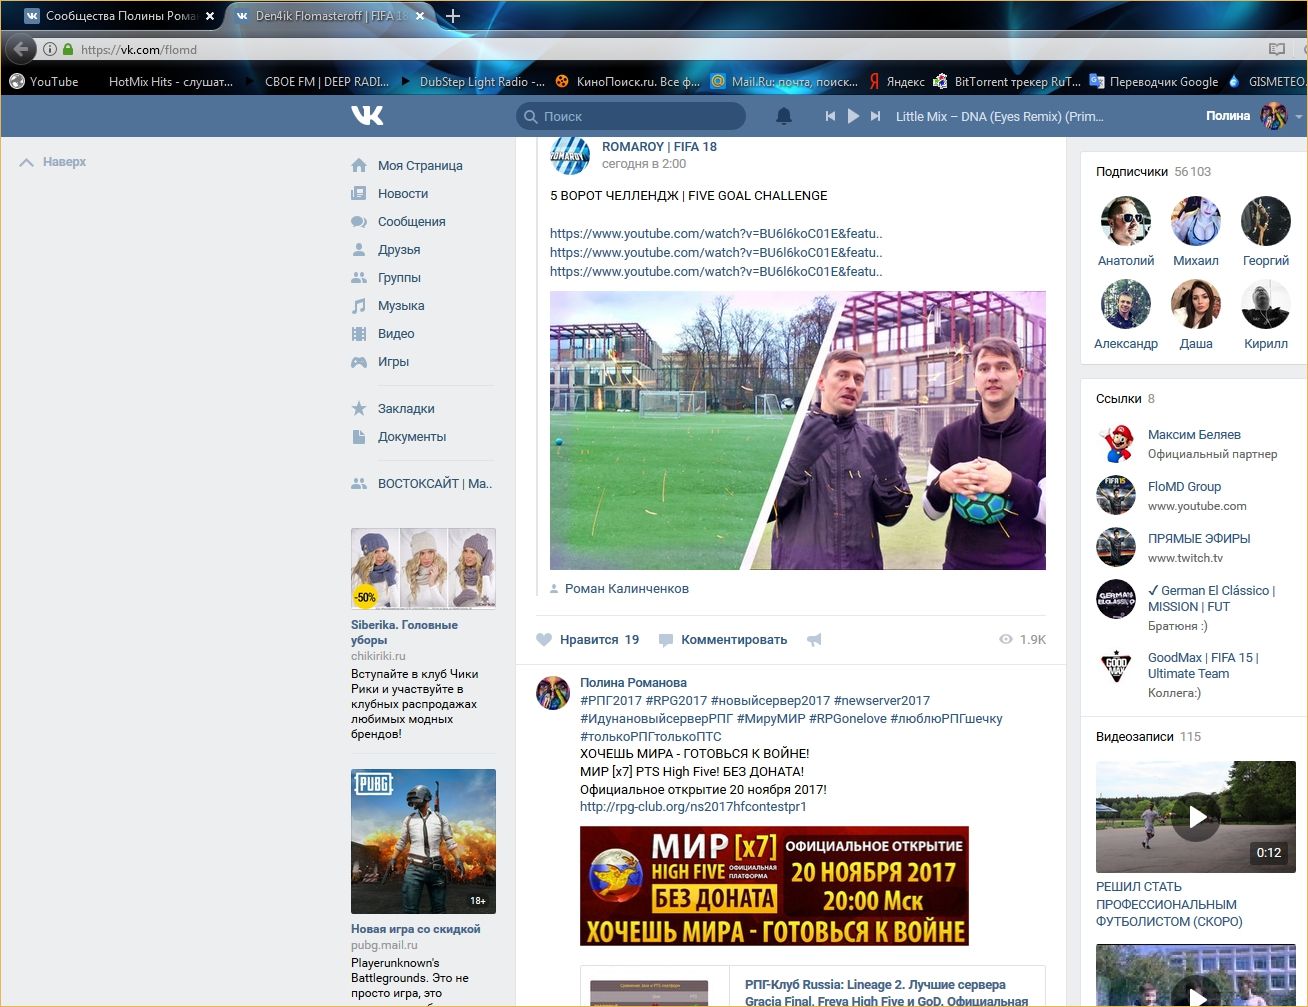Open Сообщения in the left menu
The height and width of the screenshot is (1007, 1308).
411,222
